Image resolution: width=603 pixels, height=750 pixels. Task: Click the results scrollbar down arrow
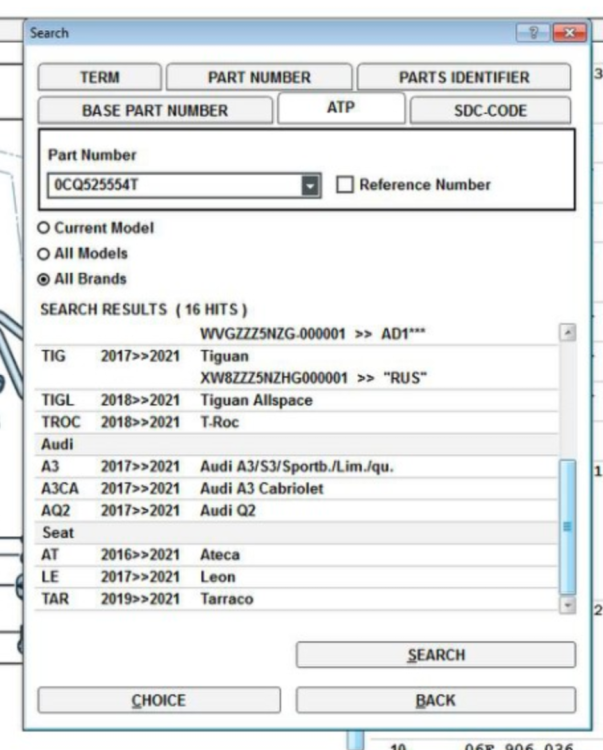pos(568,605)
